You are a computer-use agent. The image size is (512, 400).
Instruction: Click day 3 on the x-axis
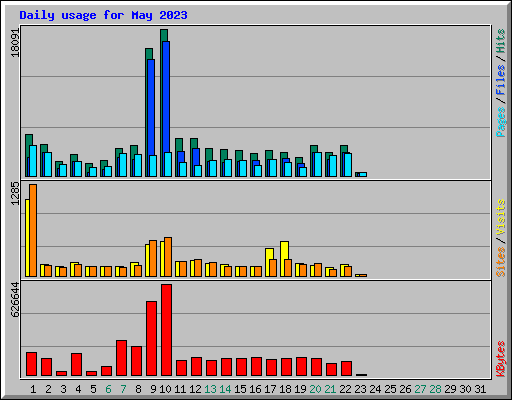(x=63, y=389)
